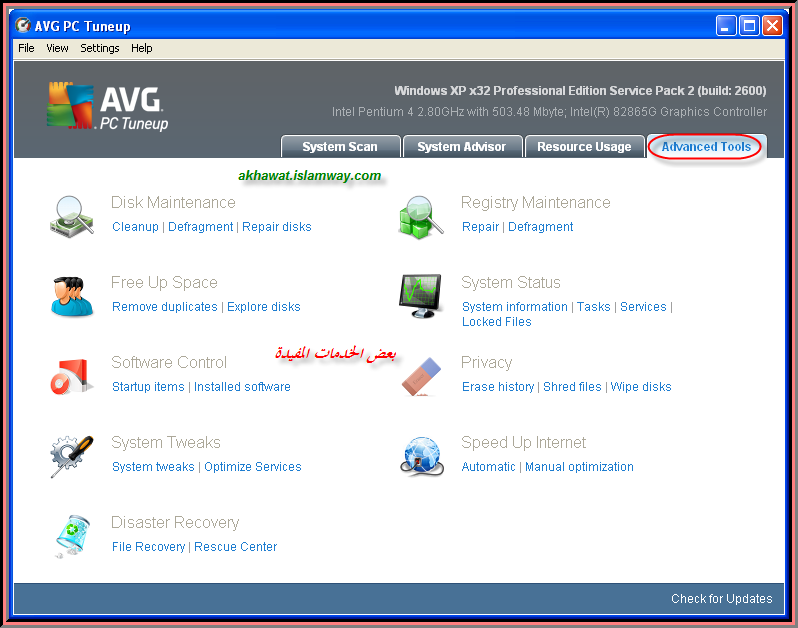Click the Intel Pentium 4 hardware info text
The width and height of the screenshot is (798, 628).
549,111
